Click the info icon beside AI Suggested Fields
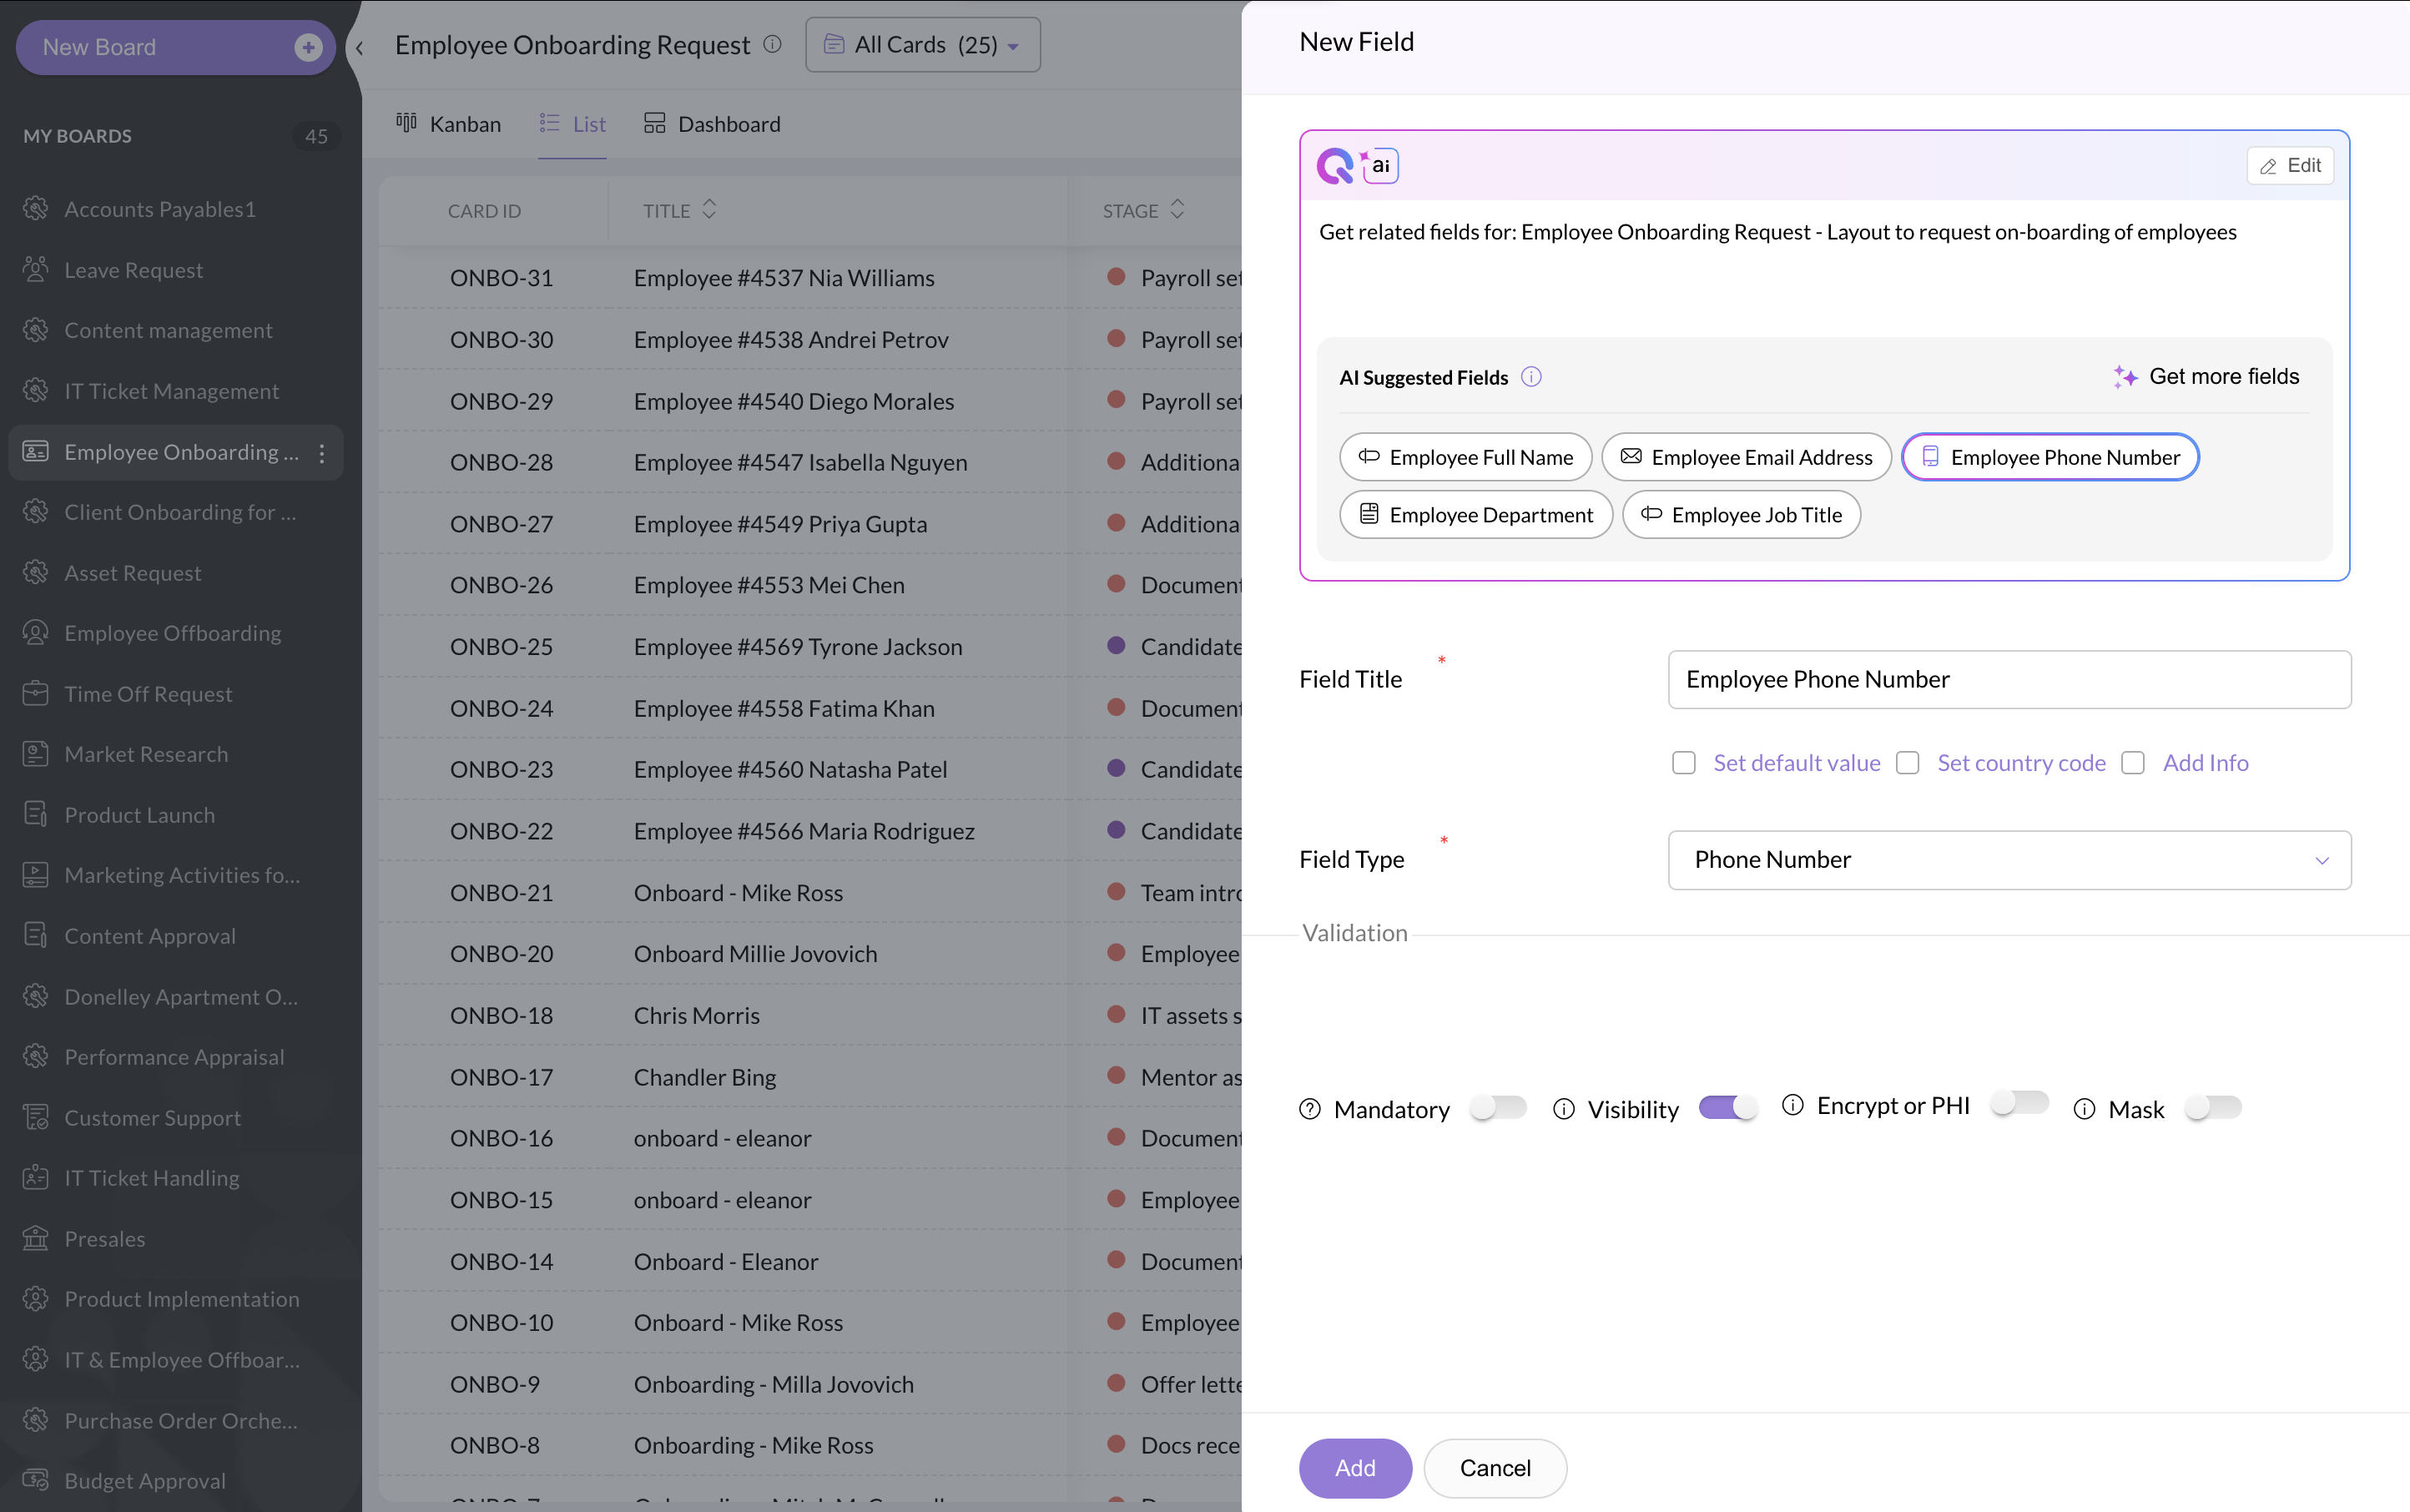This screenshot has width=2410, height=1512. click(x=1531, y=377)
